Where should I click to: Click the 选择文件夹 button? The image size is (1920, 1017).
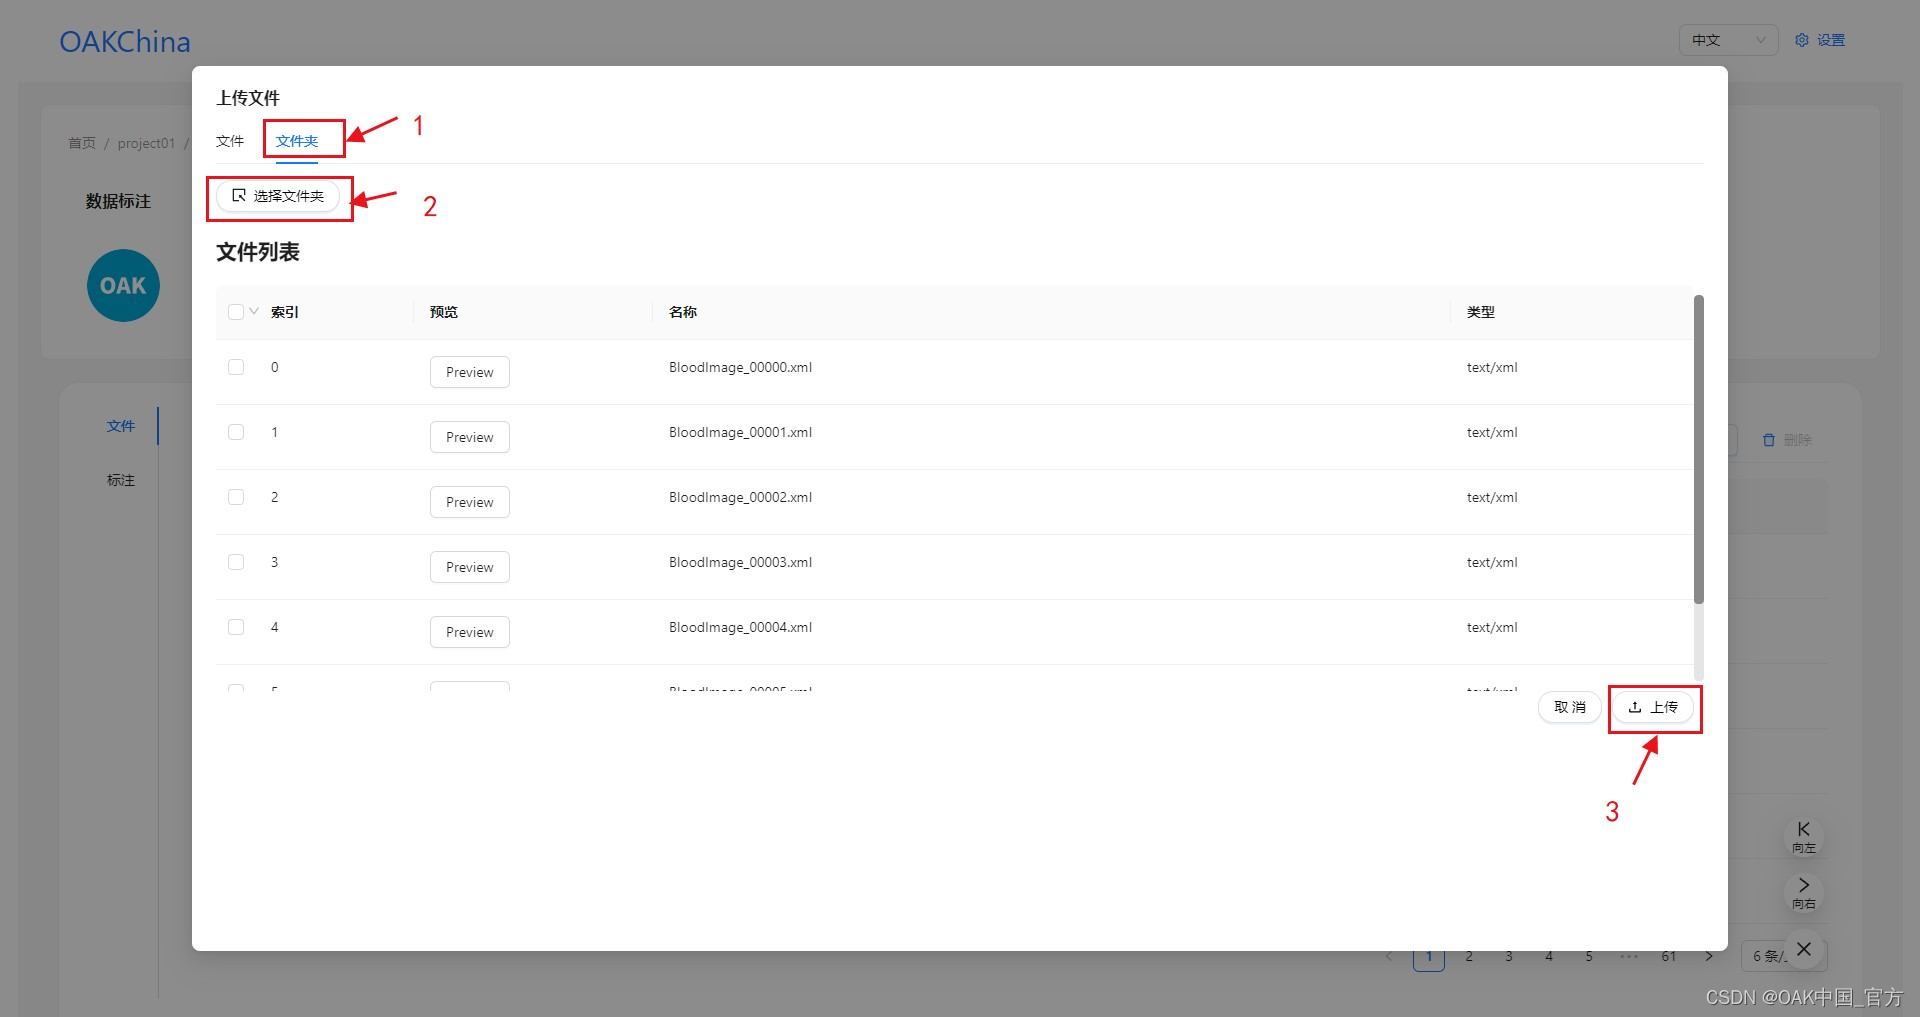coord(278,196)
